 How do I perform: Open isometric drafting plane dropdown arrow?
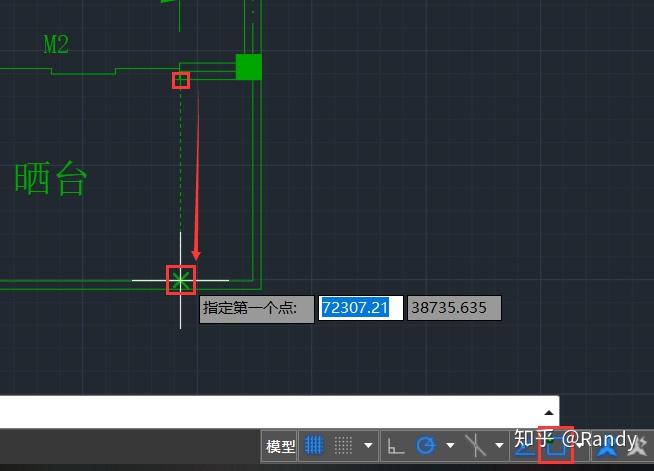(x=499, y=446)
